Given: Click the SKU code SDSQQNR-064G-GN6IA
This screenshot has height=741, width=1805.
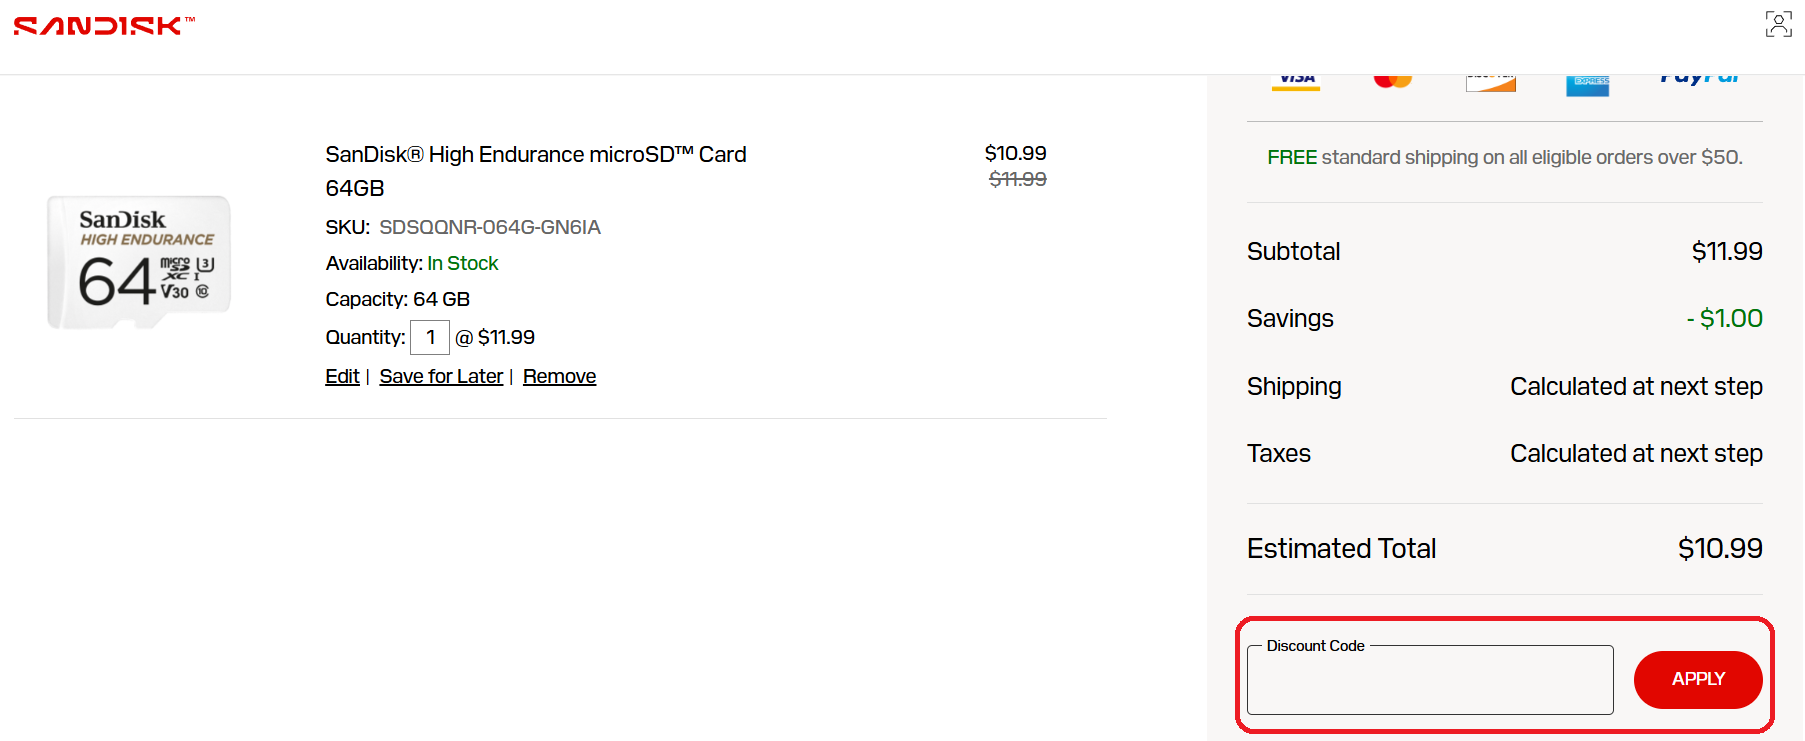Looking at the screenshot, I should point(490,227).
